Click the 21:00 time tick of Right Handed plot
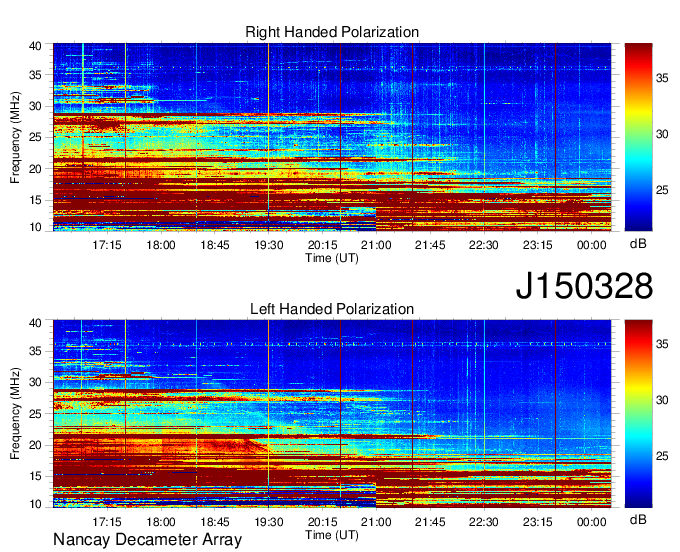This screenshot has height=552, width=680. coord(376,245)
